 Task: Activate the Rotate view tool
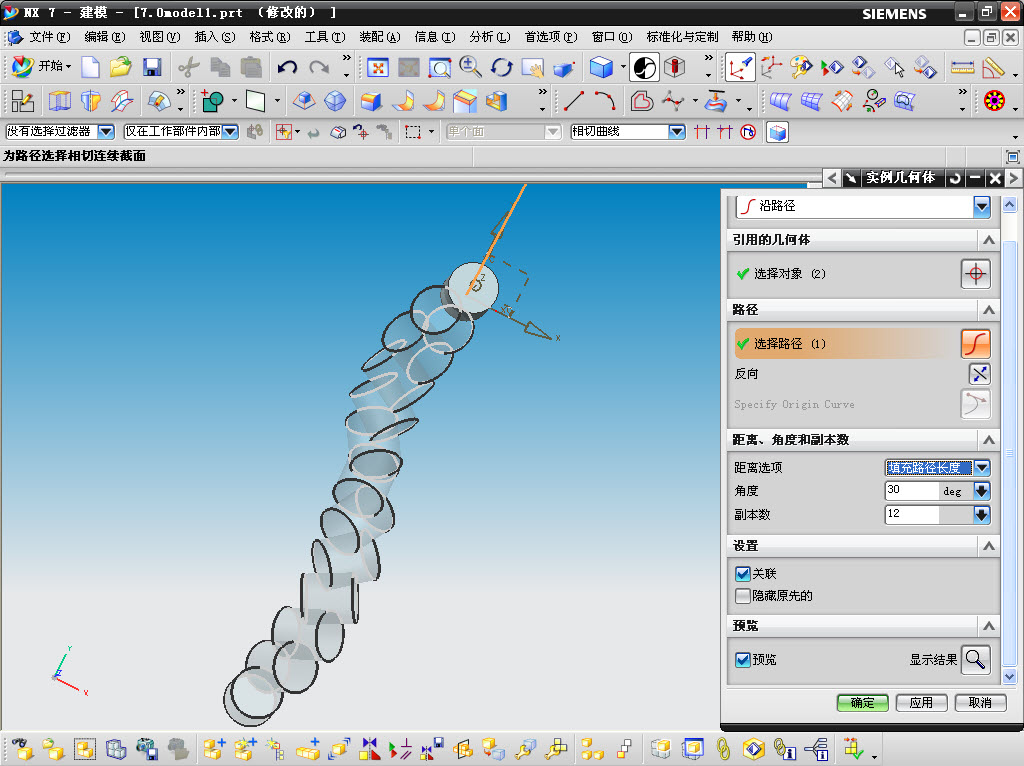tap(501, 67)
